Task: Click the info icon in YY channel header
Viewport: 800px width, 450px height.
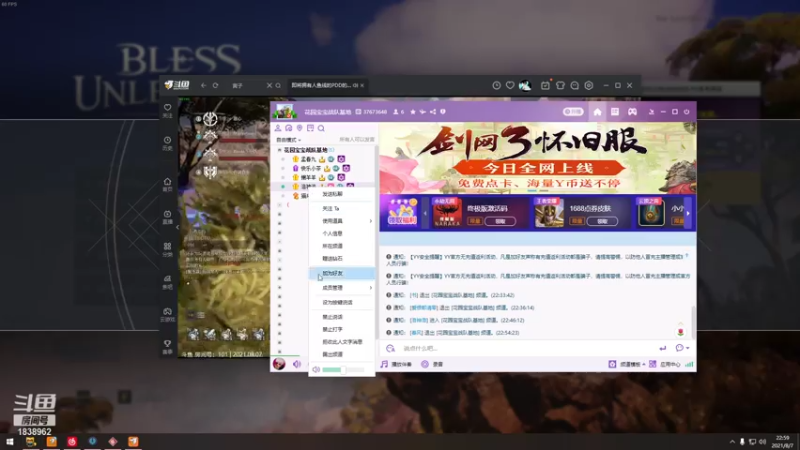Action: click(443, 112)
